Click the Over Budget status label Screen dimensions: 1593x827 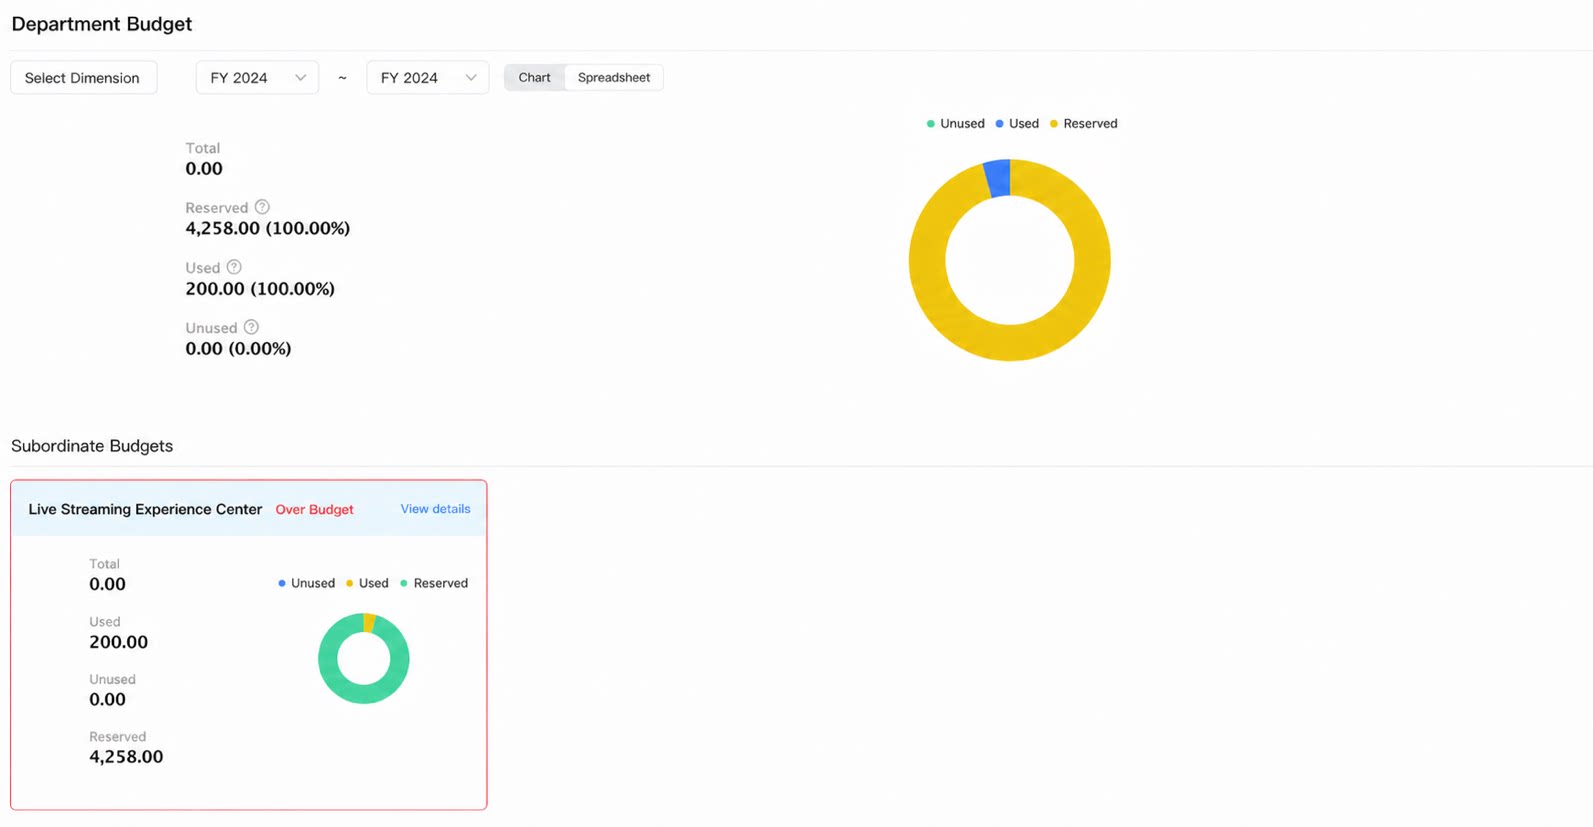(x=314, y=509)
